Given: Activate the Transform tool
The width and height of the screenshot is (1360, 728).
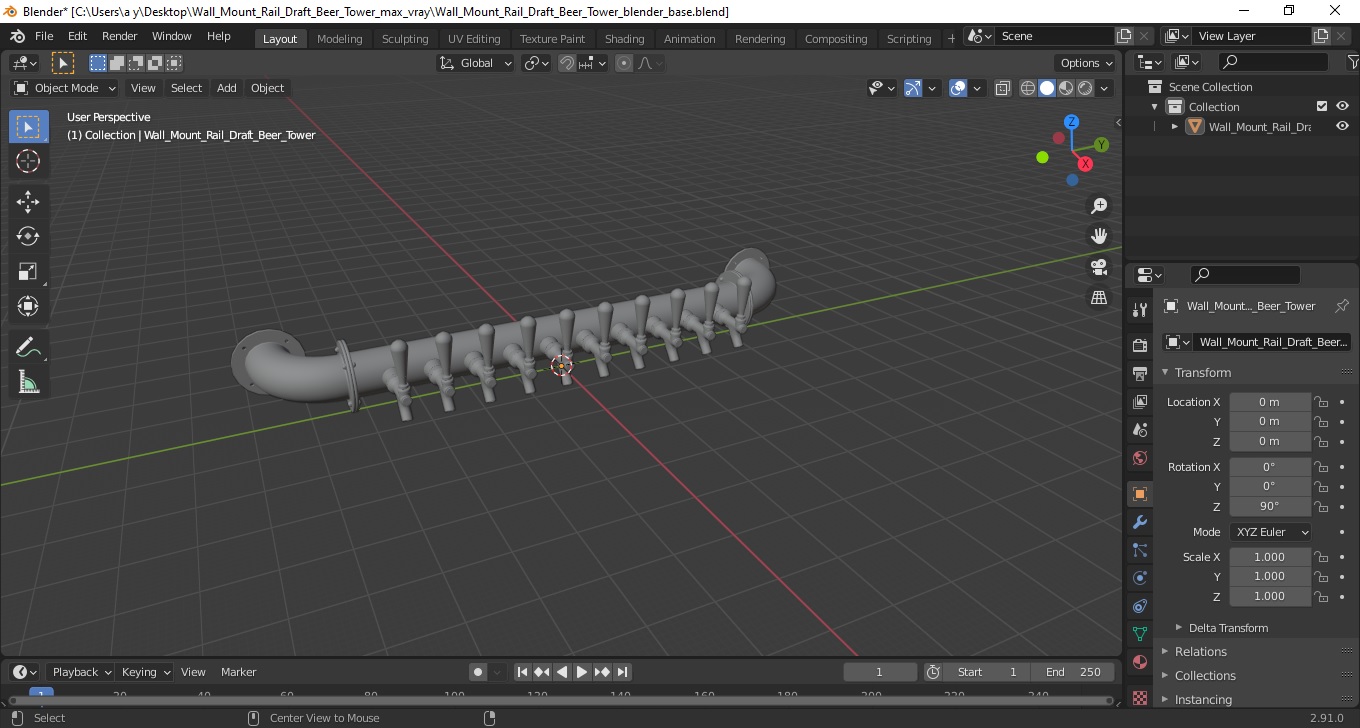Looking at the screenshot, I should click(x=28, y=306).
